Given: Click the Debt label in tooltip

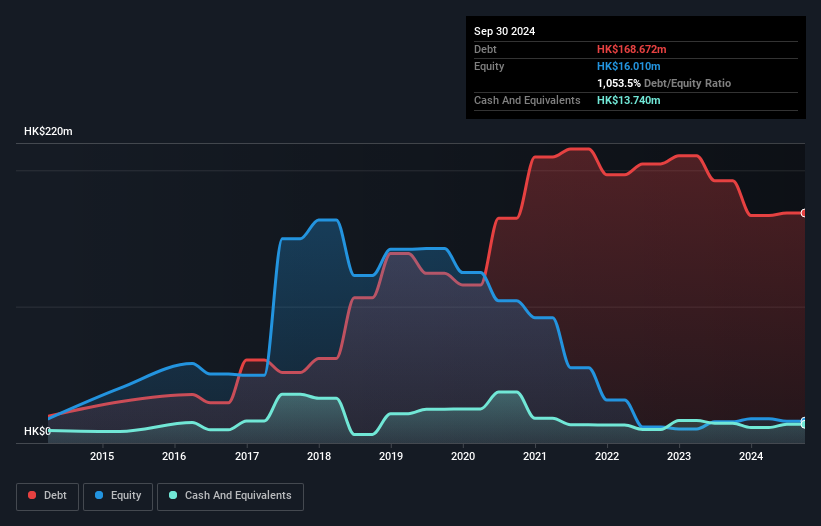Looking at the screenshot, I should (x=485, y=49).
